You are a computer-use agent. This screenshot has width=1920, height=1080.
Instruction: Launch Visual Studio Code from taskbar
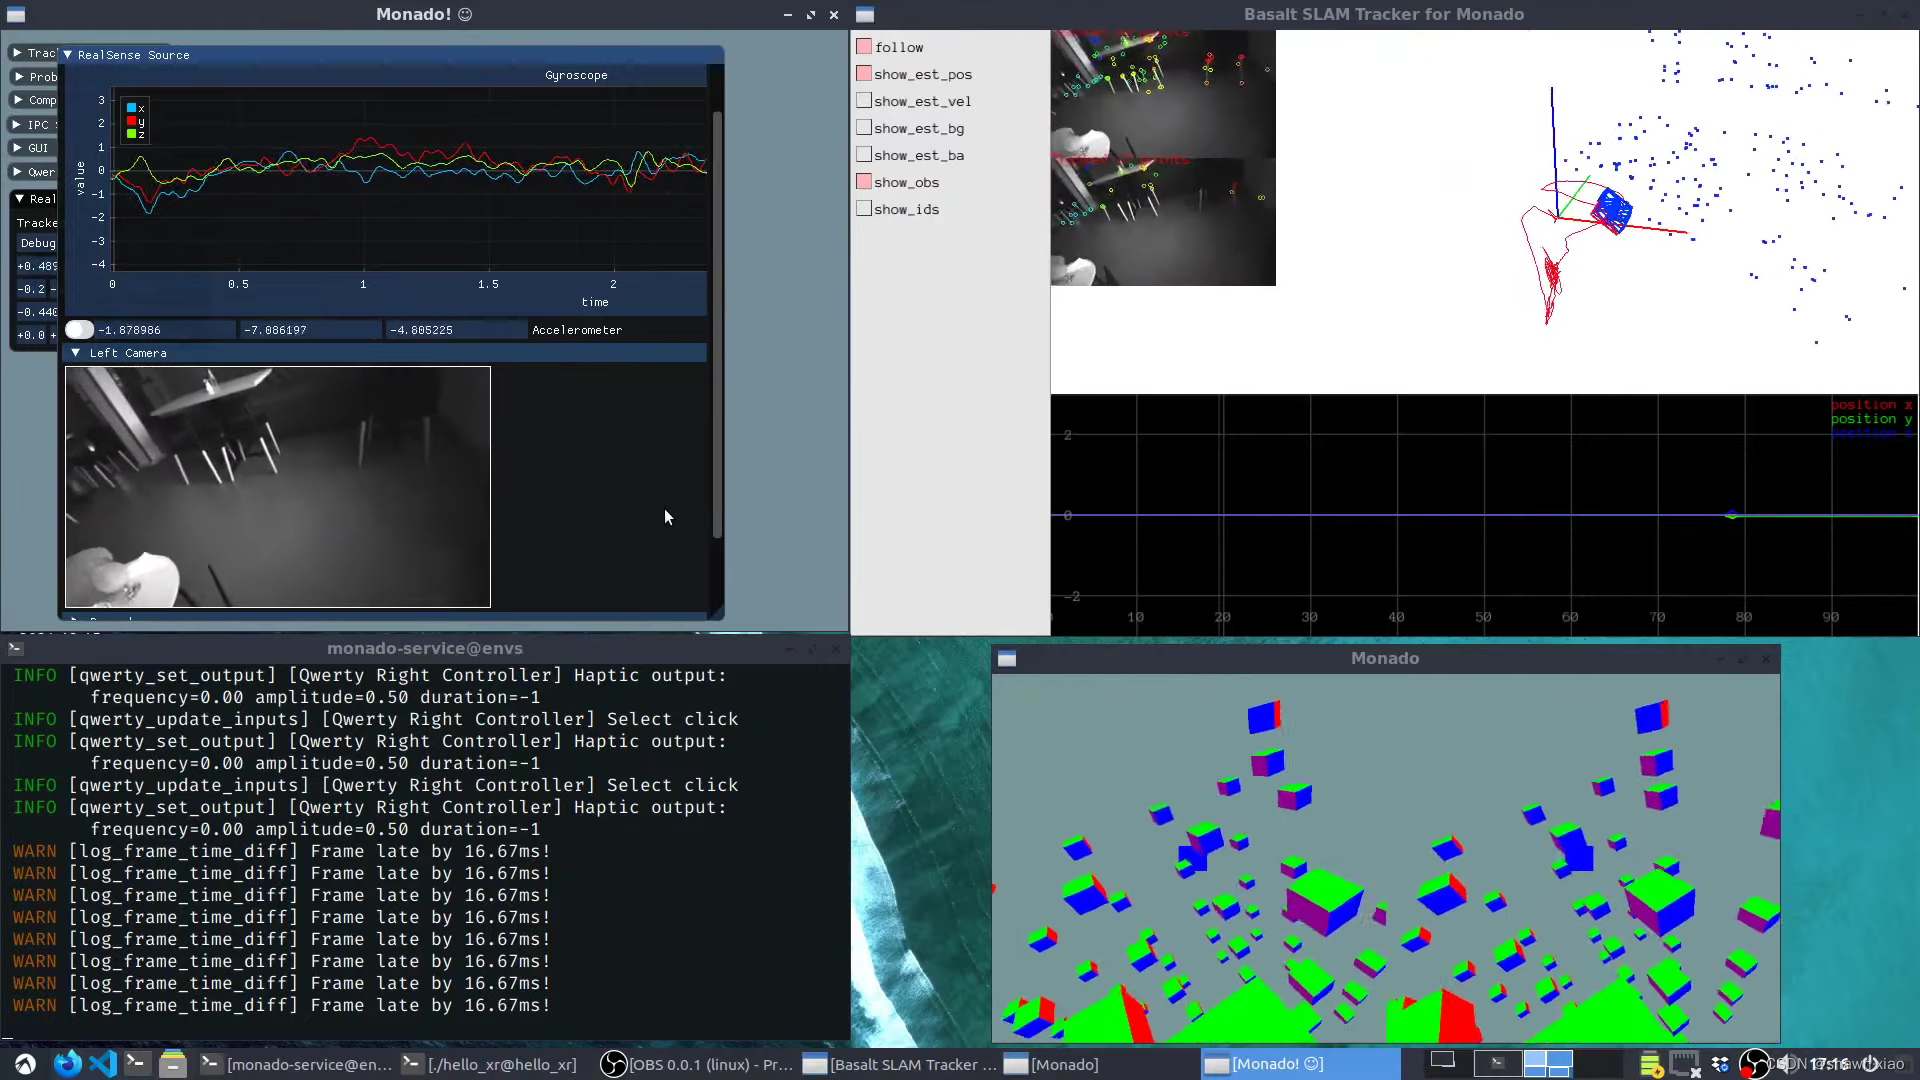(102, 1064)
